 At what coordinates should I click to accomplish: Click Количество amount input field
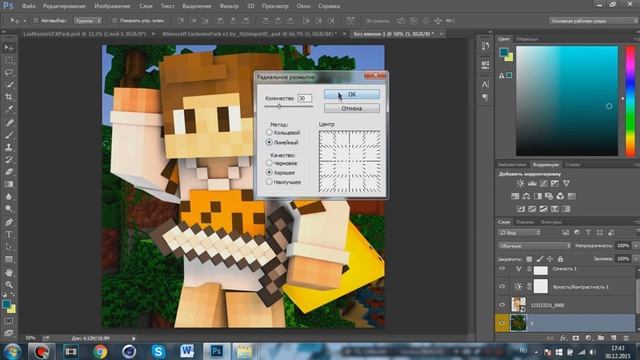(x=304, y=98)
